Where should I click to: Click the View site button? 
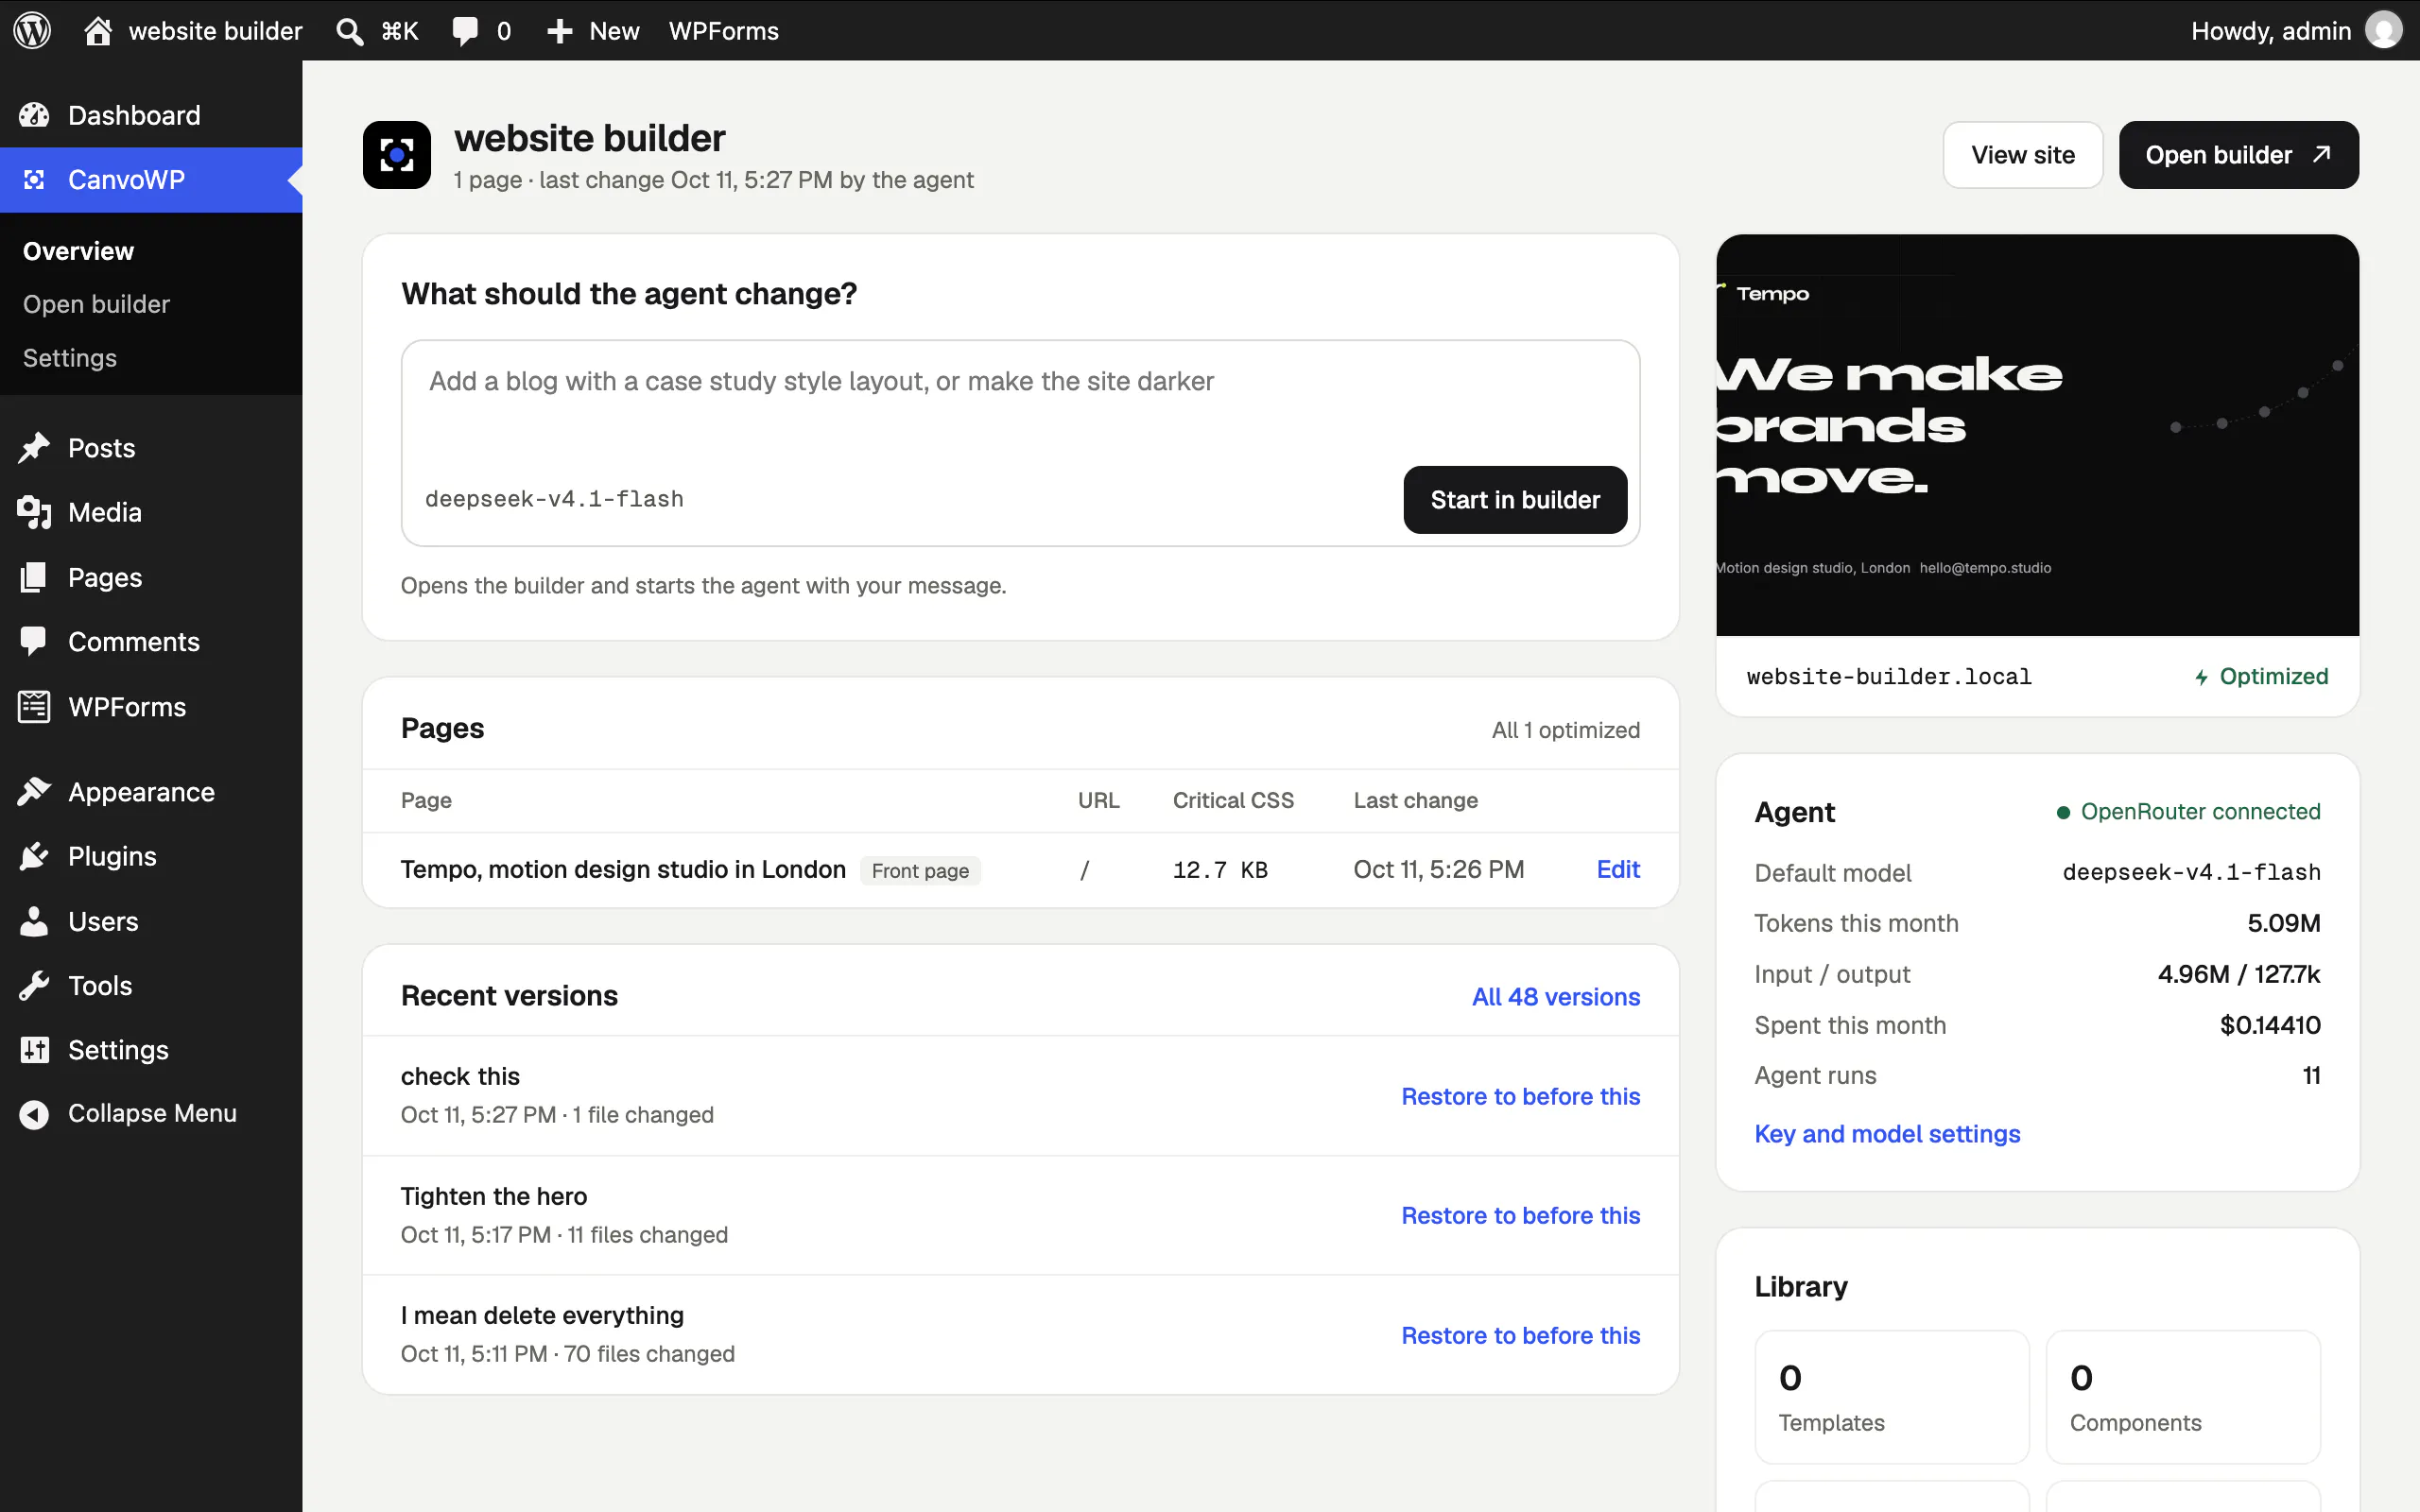point(2023,155)
